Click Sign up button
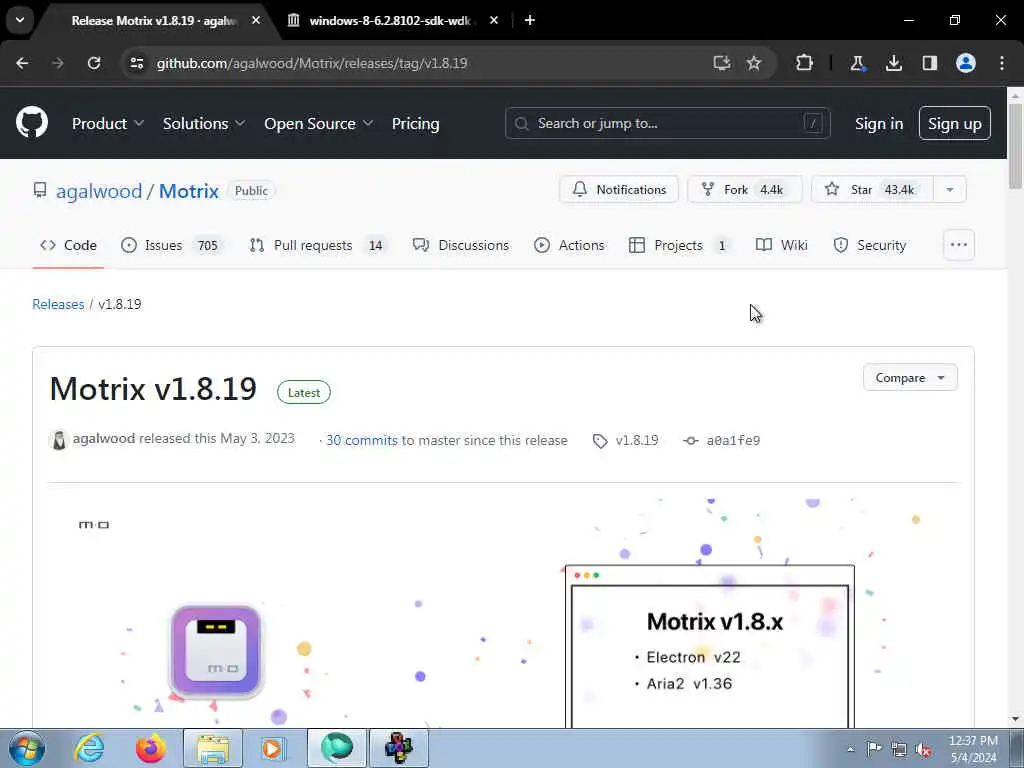Image resolution: width=1024 pixels, height=768 pixels. coord(954,123)
